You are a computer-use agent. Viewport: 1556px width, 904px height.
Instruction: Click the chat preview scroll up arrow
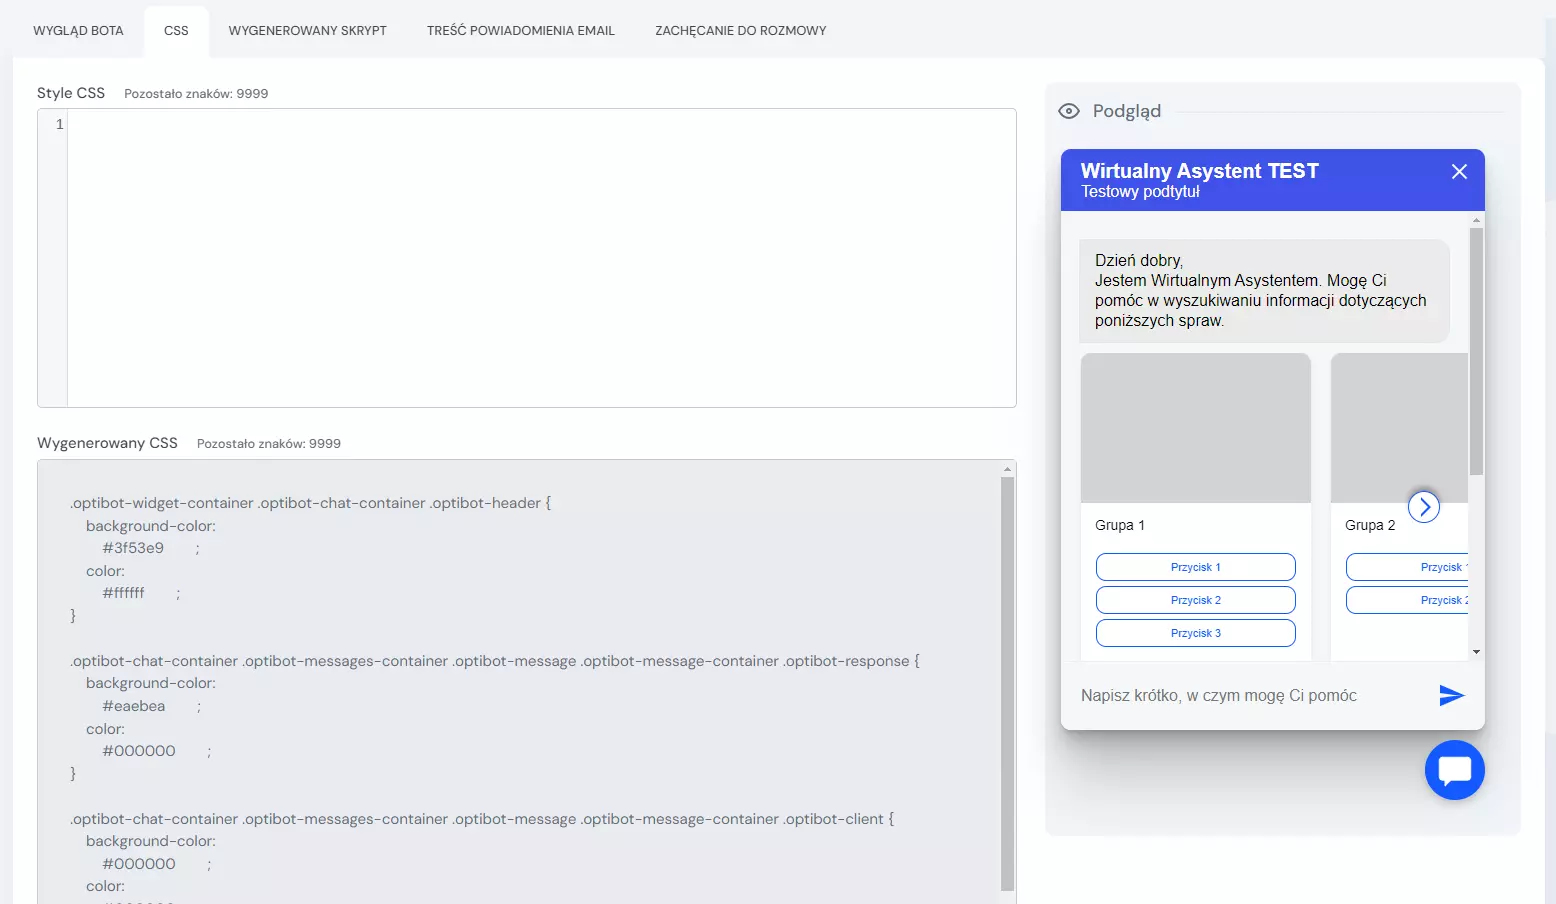pos(1476,219)
